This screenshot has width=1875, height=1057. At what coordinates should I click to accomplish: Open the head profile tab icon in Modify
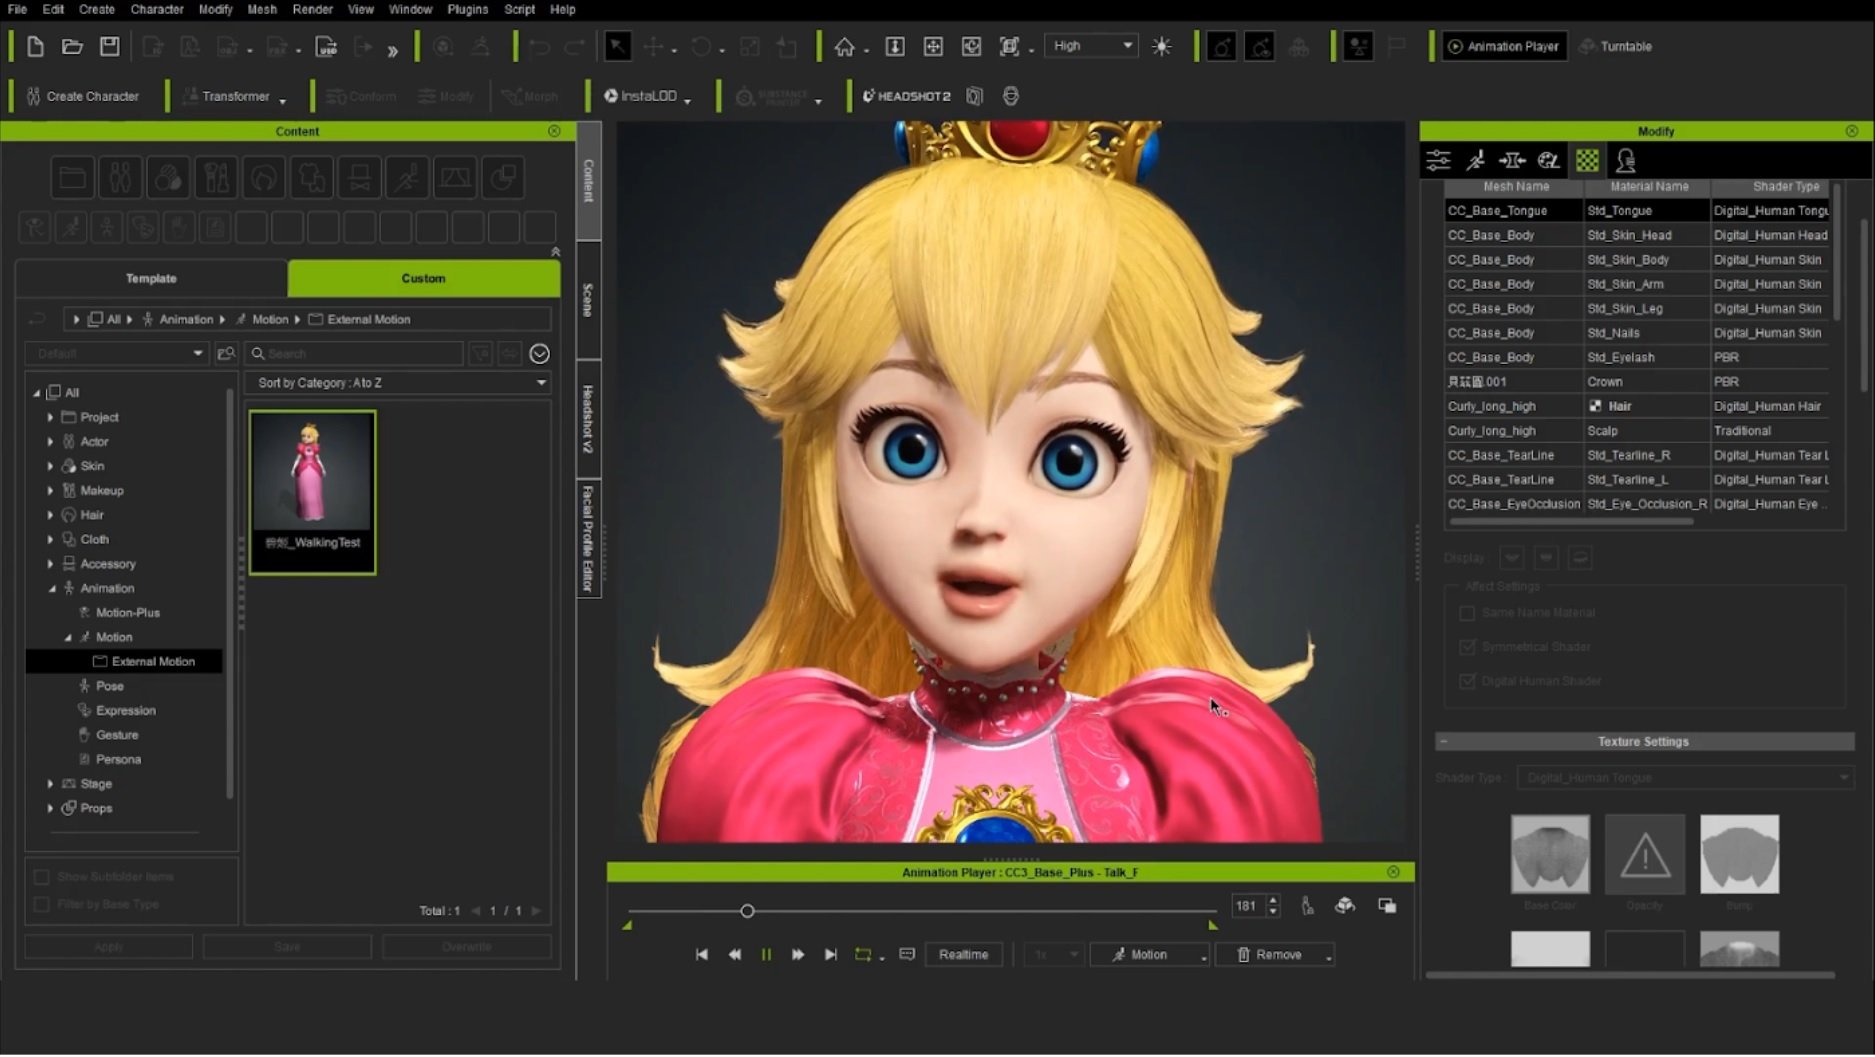click(x=1626, y=160)
